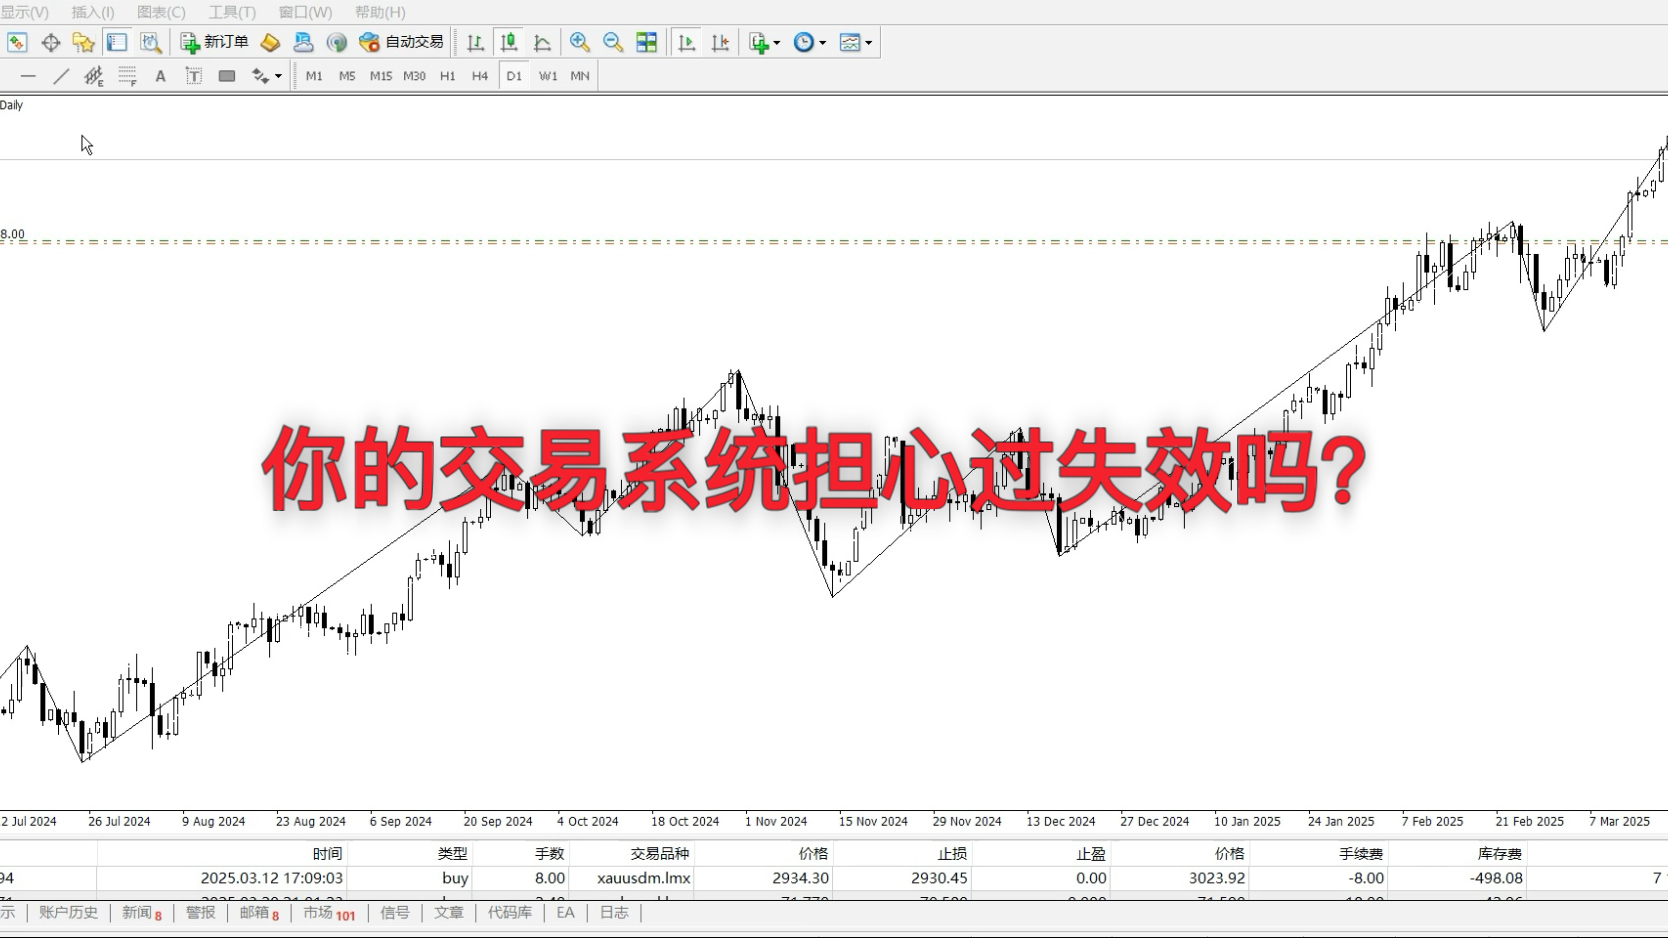
Task: Switch to EA experts tab
Action: point(565,912)
